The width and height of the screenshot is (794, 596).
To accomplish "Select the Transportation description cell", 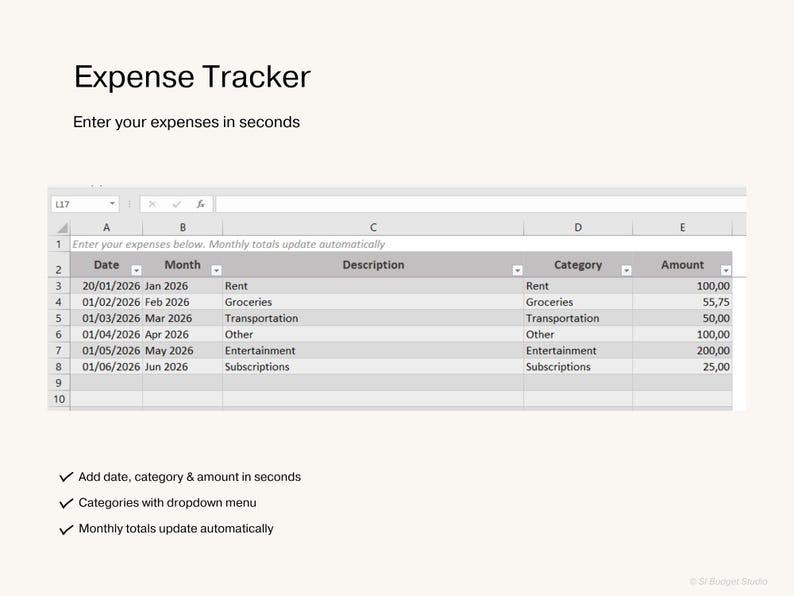I will [373, 318].
